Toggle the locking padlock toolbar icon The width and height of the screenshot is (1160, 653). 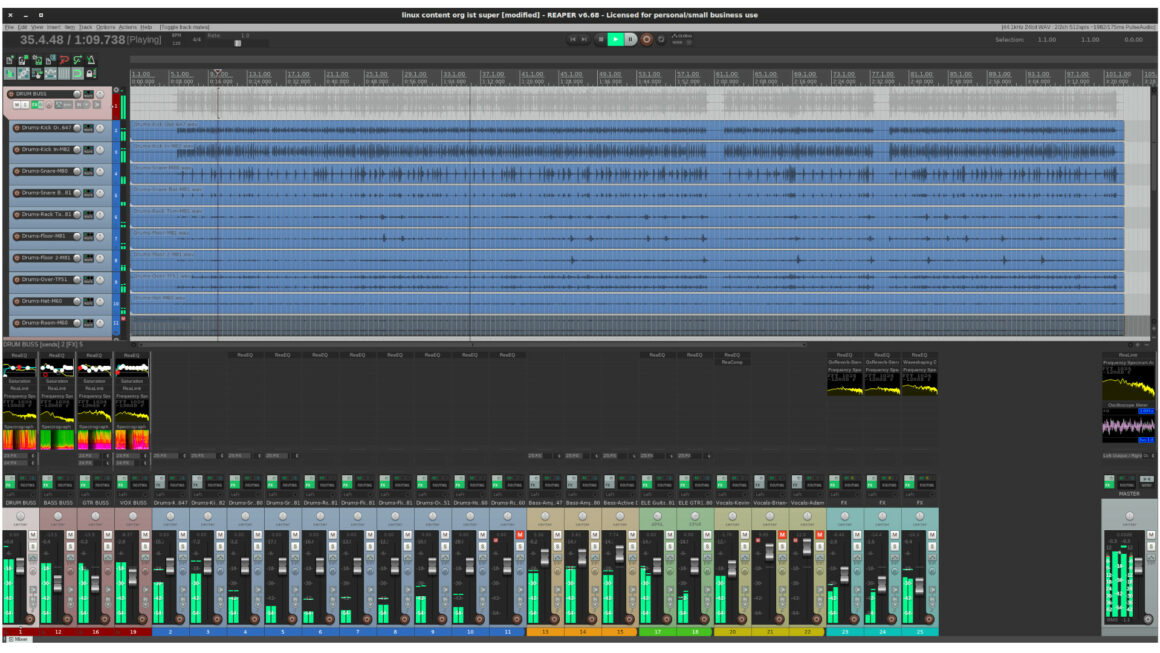(91, 73)
